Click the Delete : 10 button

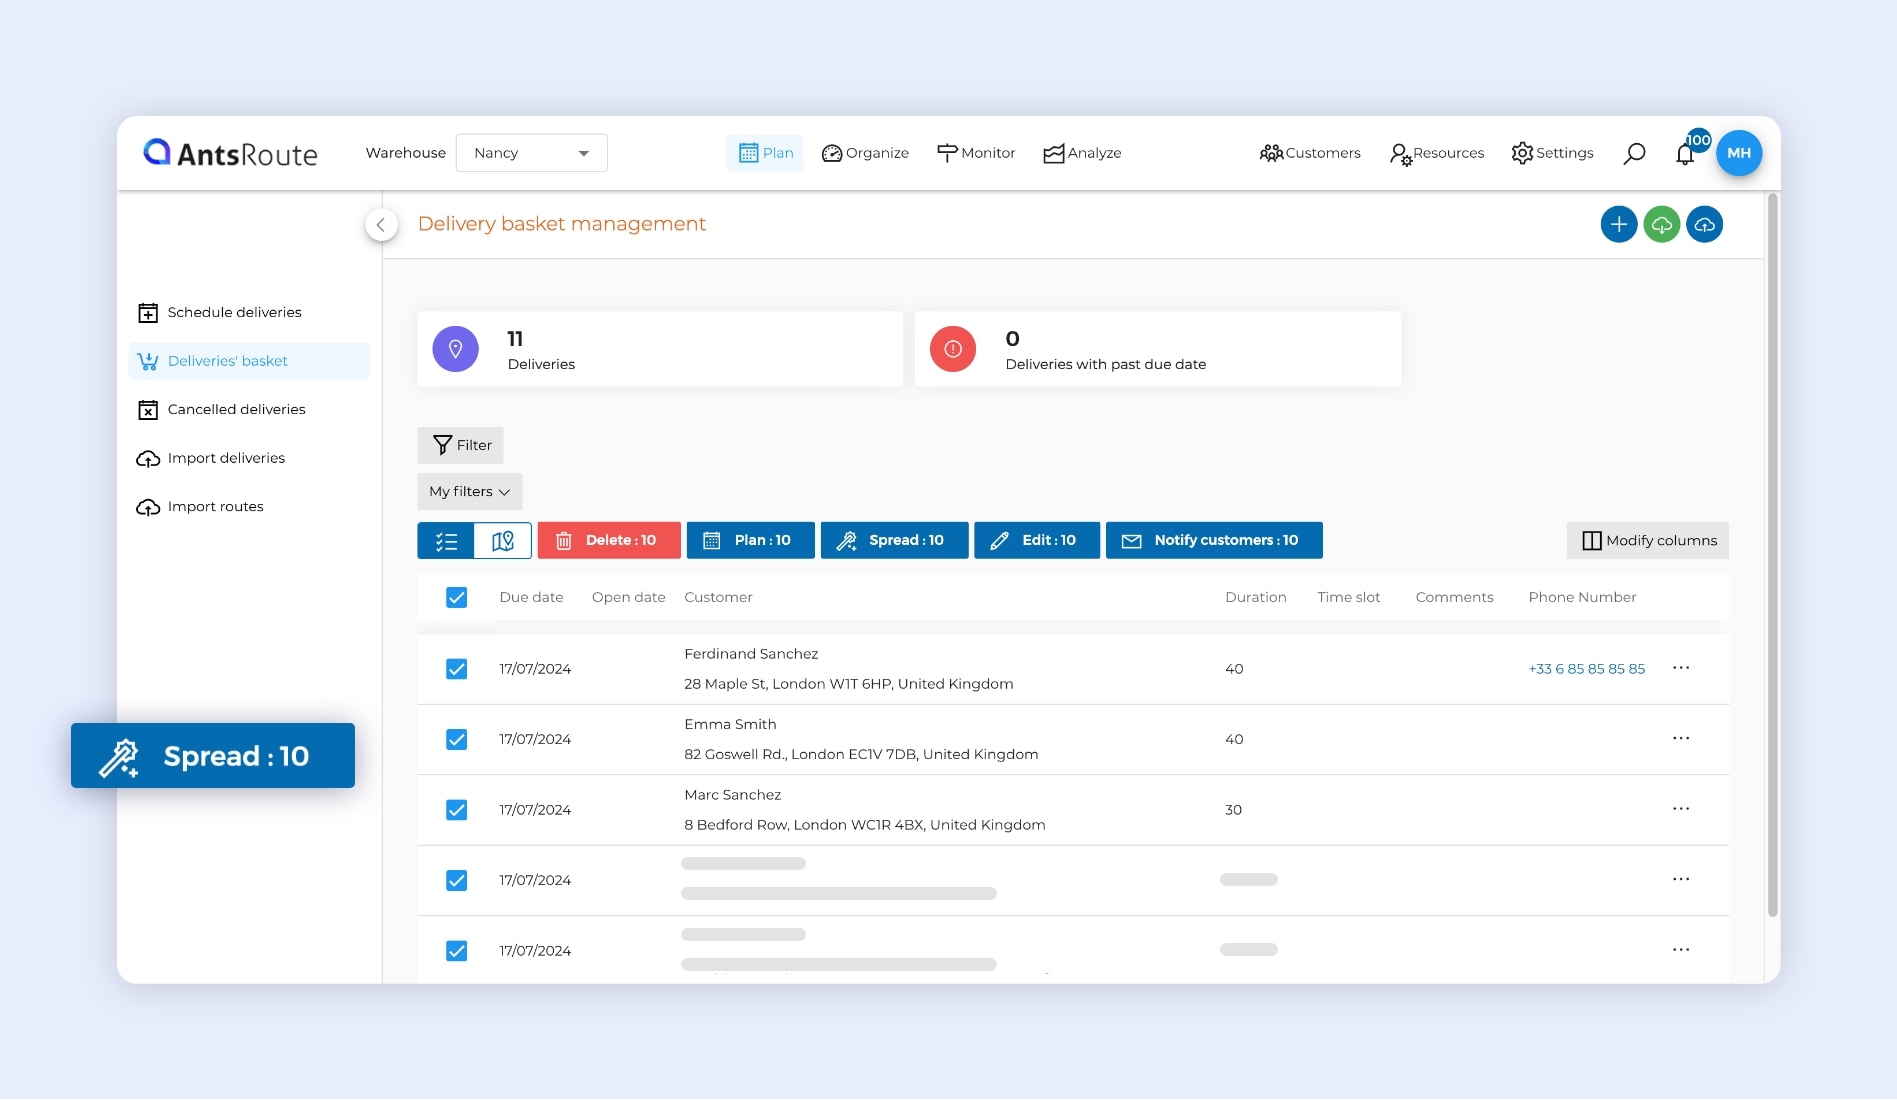coord(608,540)
